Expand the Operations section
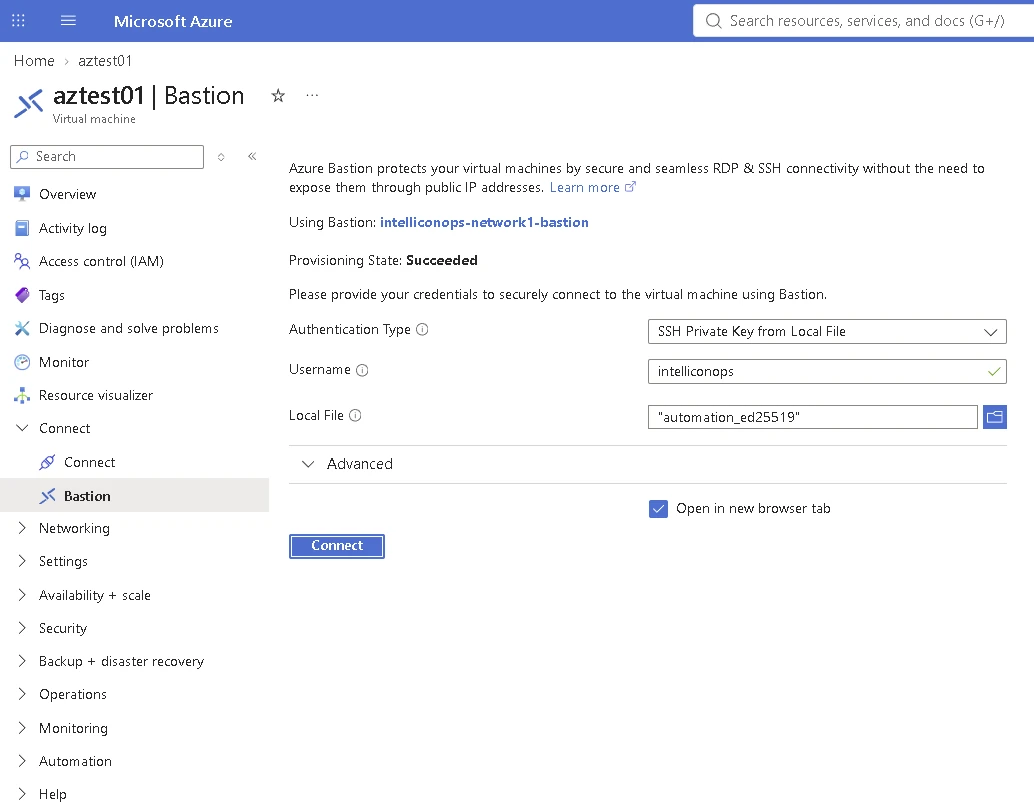Image resolution: width=1034 pixels, height=802 pixels. tap(22, 694)
